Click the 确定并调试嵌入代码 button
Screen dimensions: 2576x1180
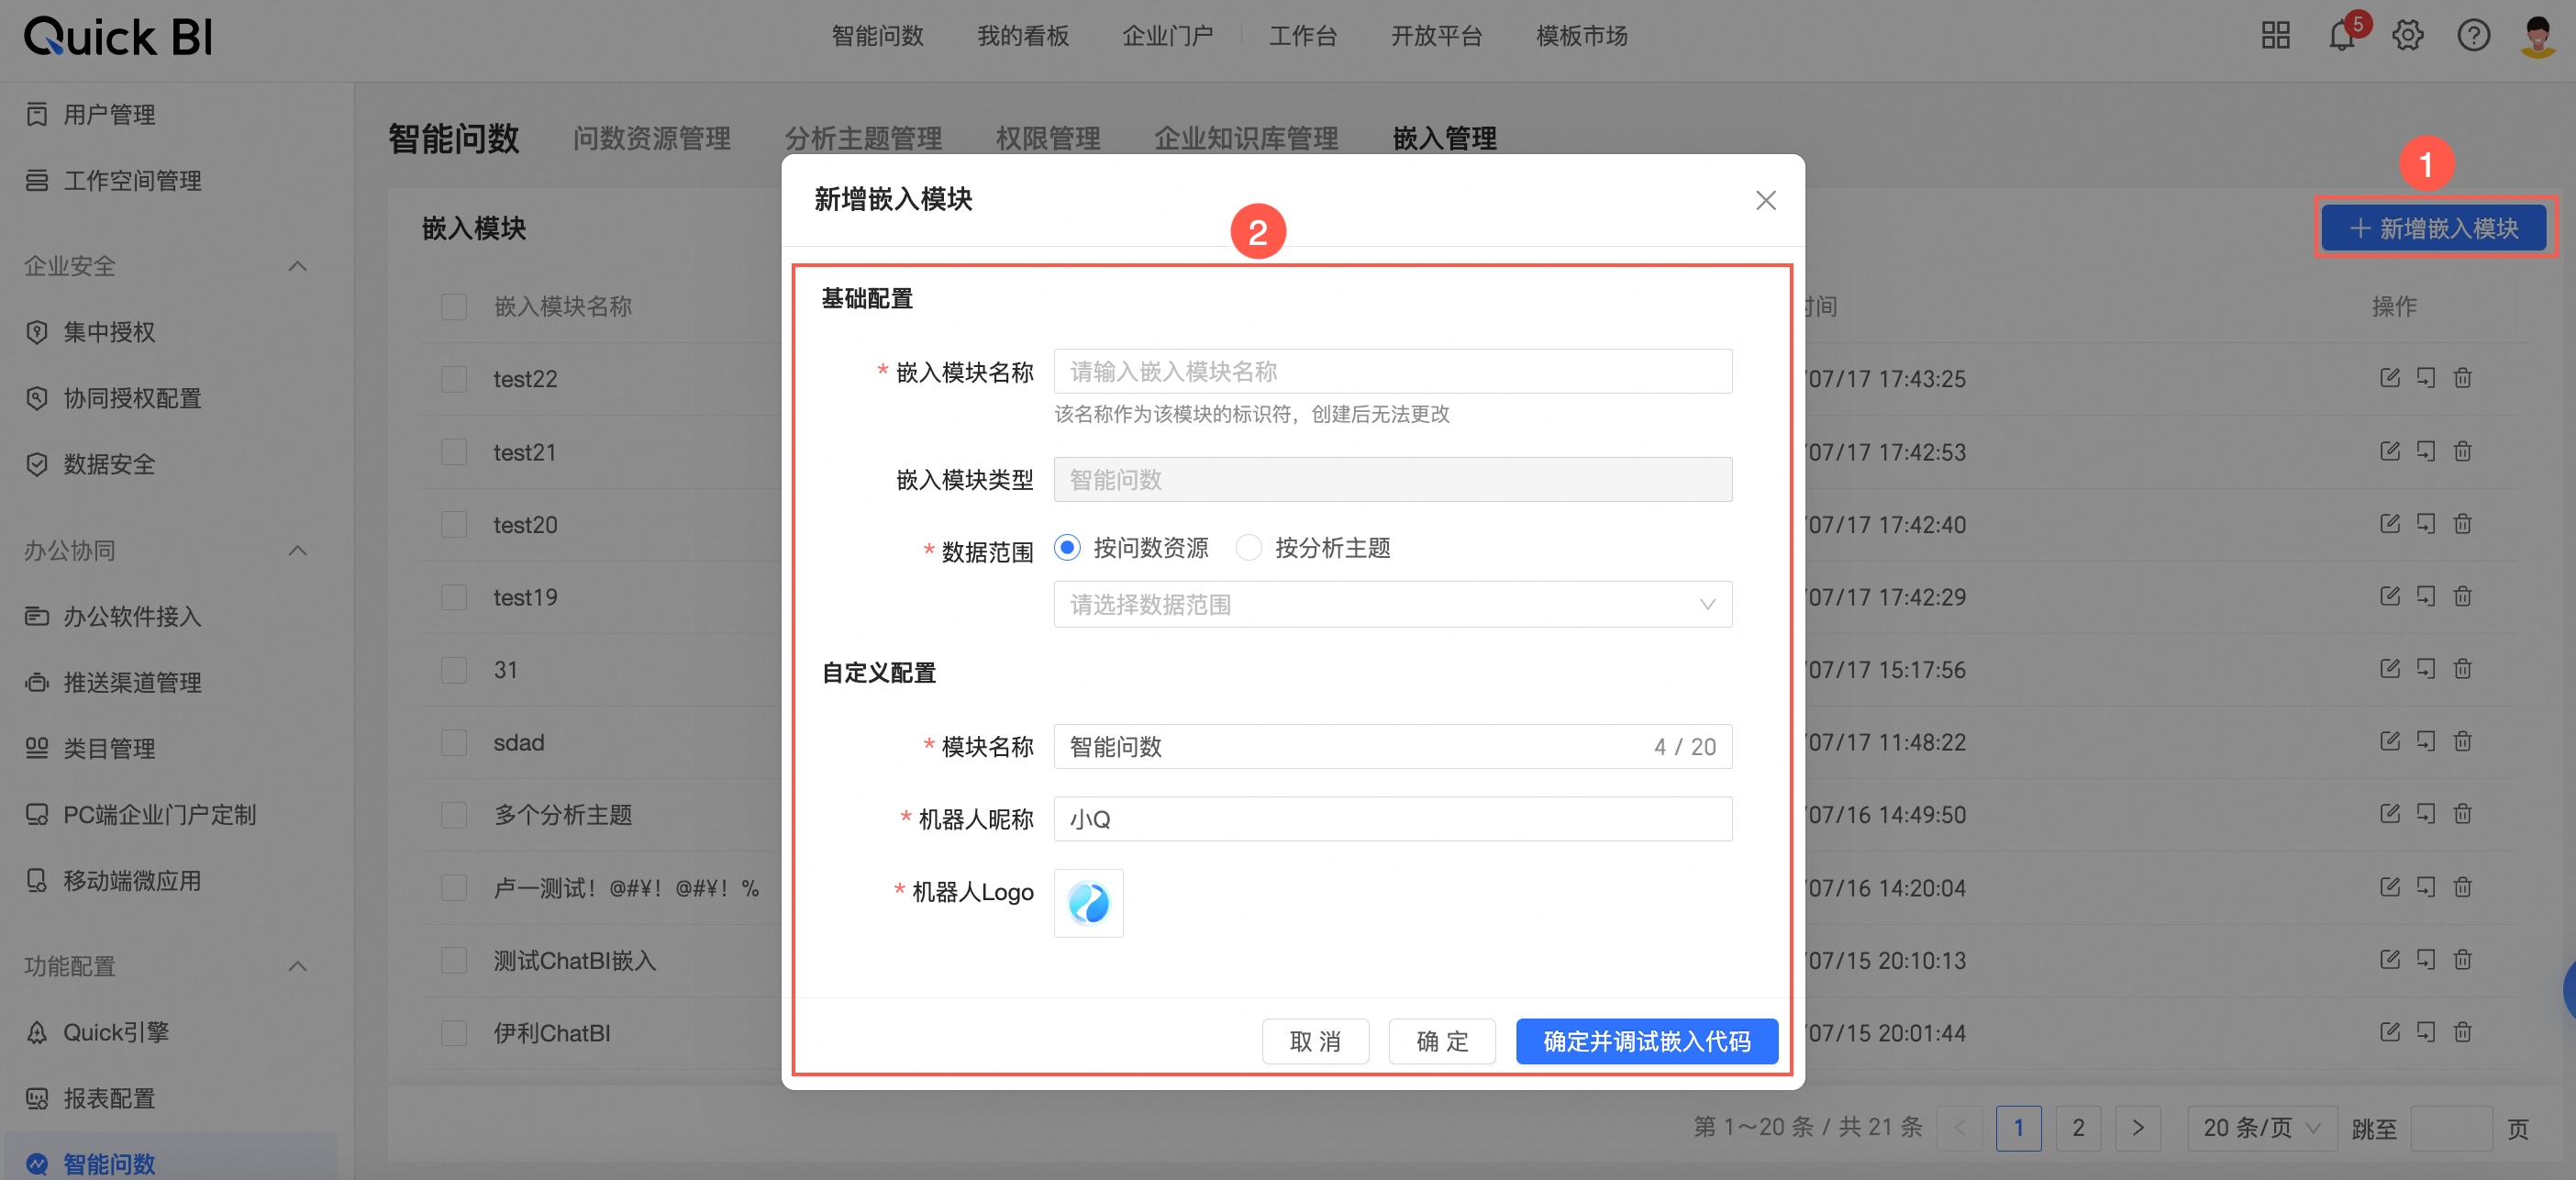coord(1646,1041)
